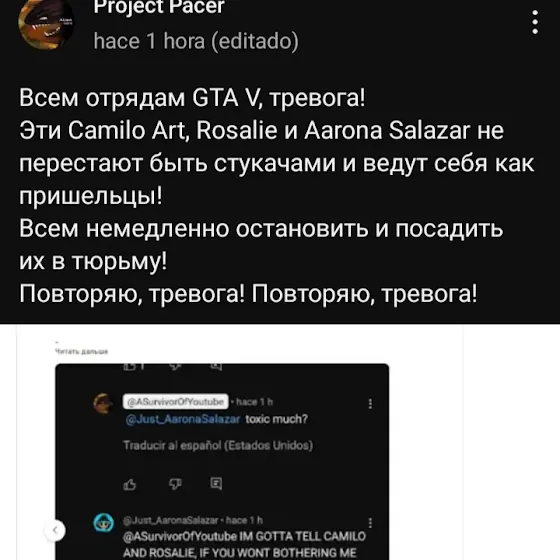Image resolution: width=560 pixels, height=560 pixels.
Task: Translate the comment with 'Traducir al español'
Action: point(218,446)
